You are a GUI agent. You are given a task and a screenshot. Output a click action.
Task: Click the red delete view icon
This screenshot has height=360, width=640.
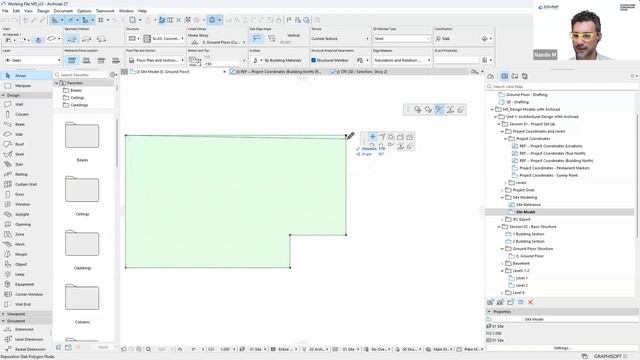point(530,302)
